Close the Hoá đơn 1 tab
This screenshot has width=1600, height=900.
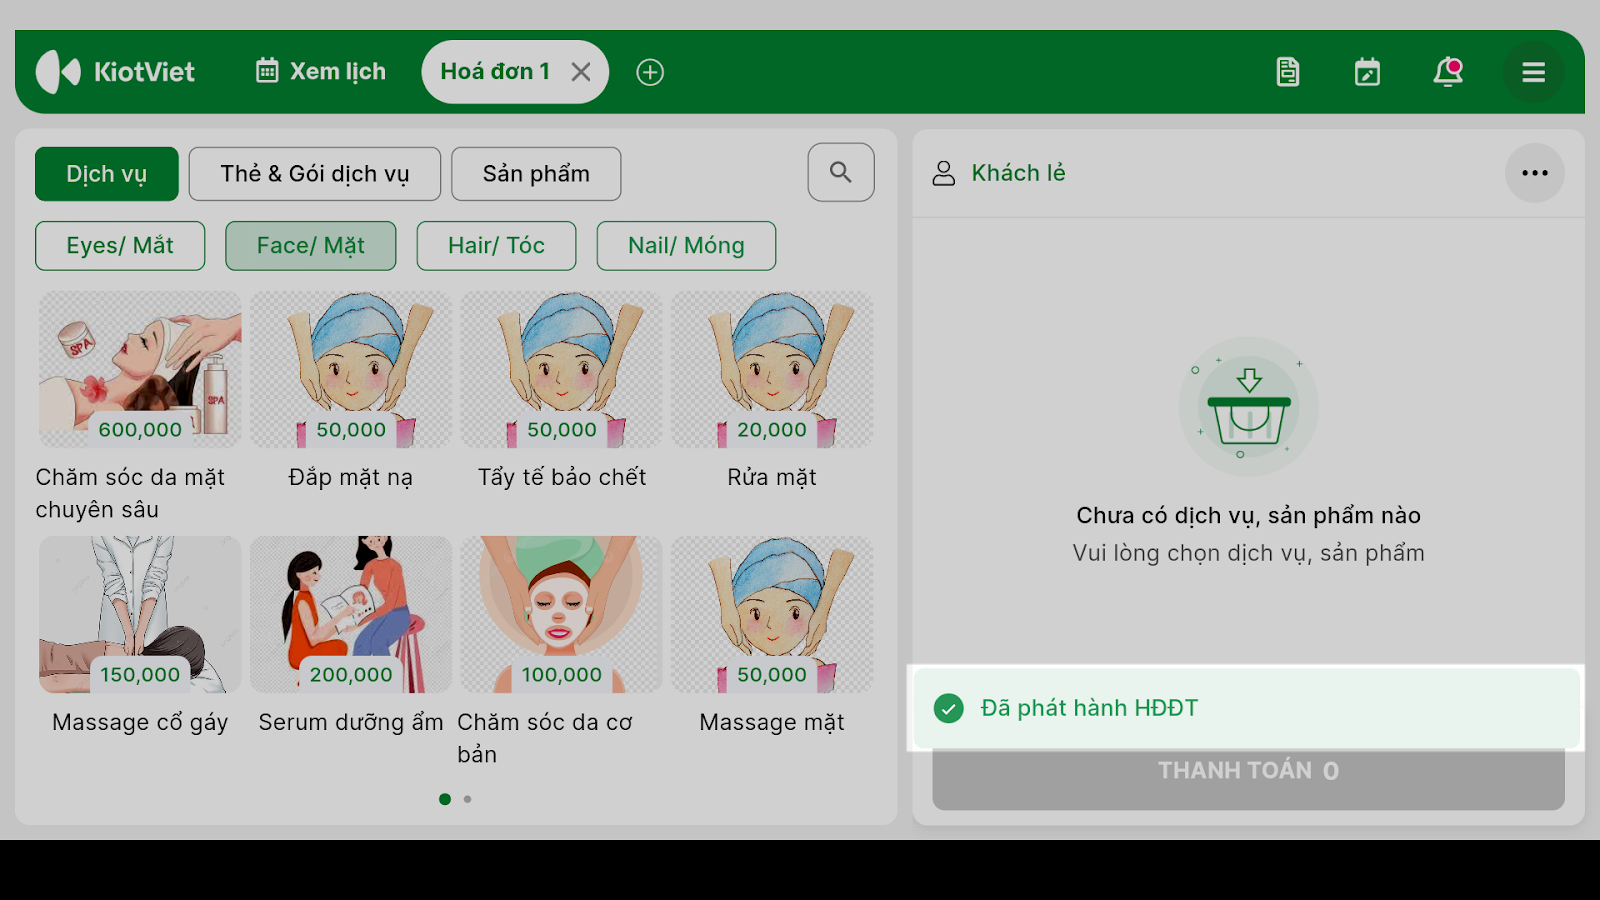581,72
